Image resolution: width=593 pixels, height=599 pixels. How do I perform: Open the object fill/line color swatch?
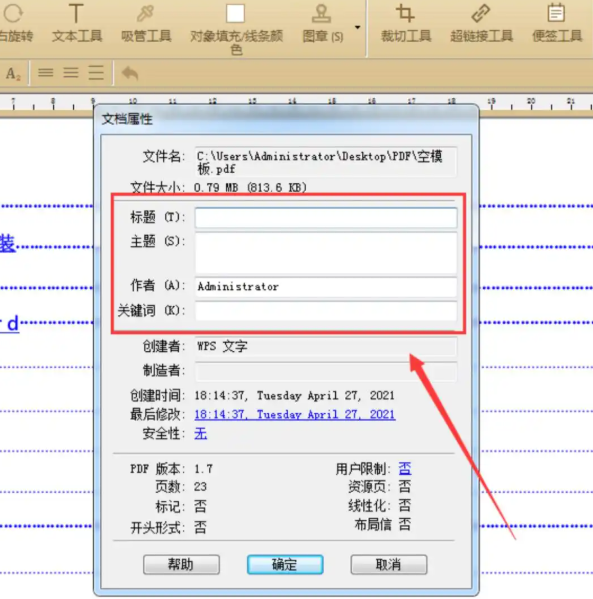pos(235,14)
